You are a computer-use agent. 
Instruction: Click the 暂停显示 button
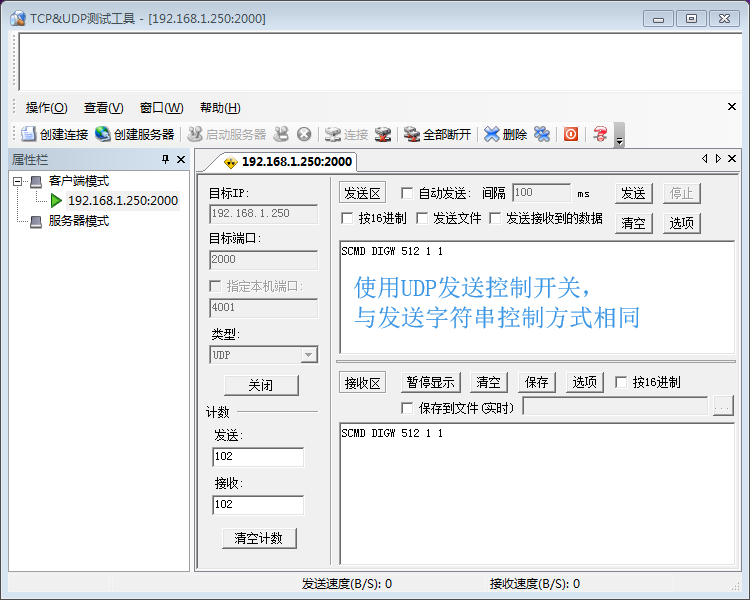click(430, 382)
